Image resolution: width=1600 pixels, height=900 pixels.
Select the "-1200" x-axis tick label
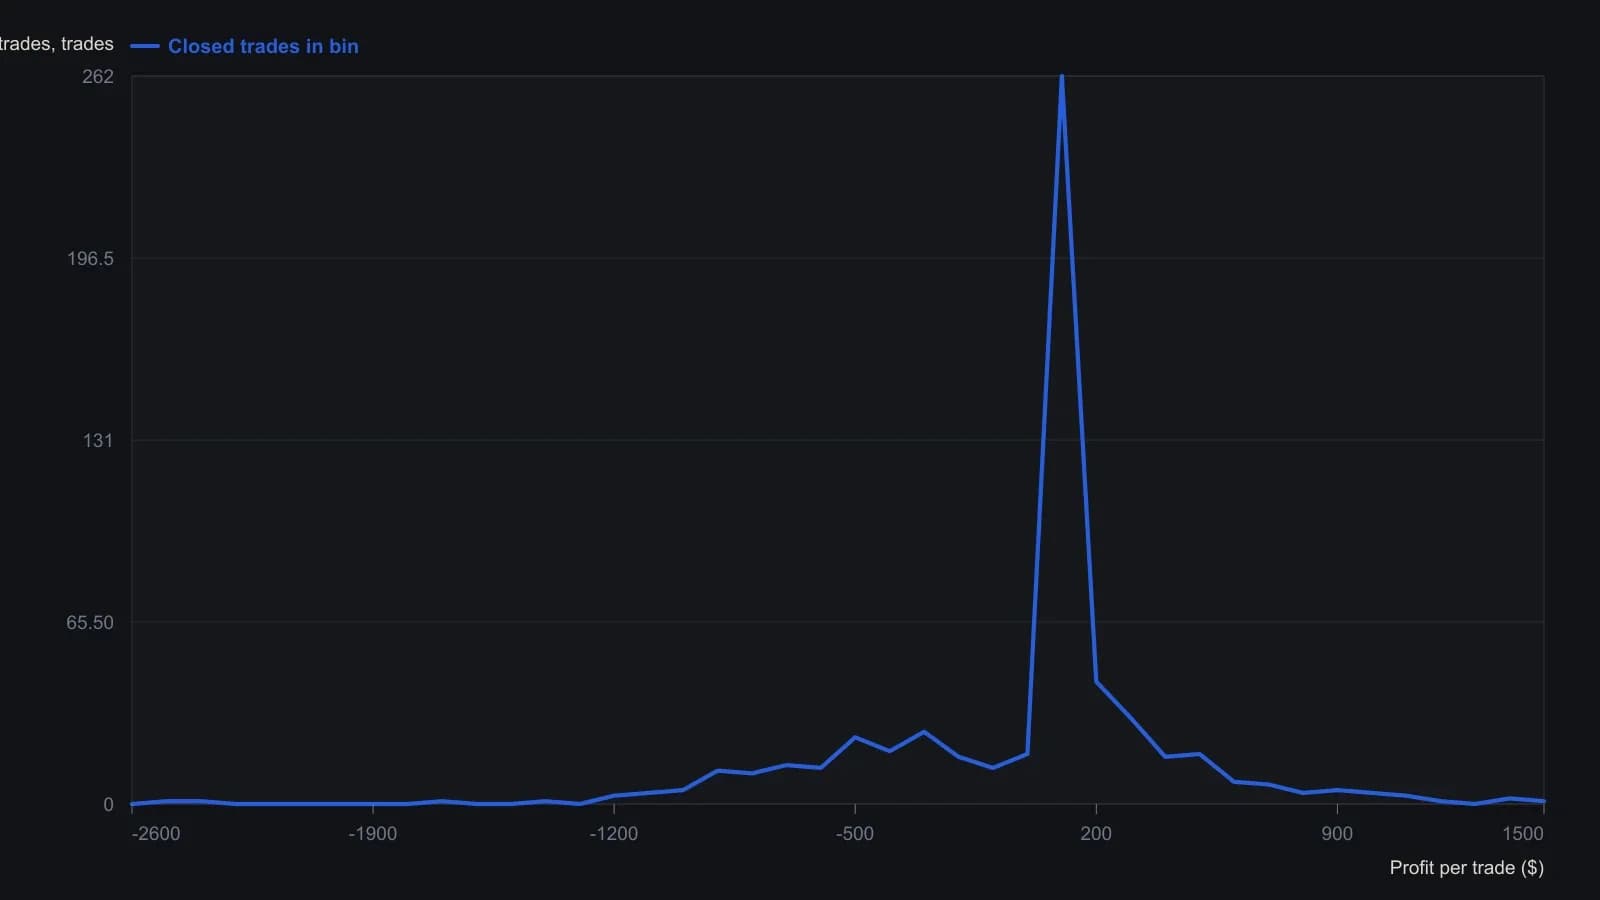(614, 834)
